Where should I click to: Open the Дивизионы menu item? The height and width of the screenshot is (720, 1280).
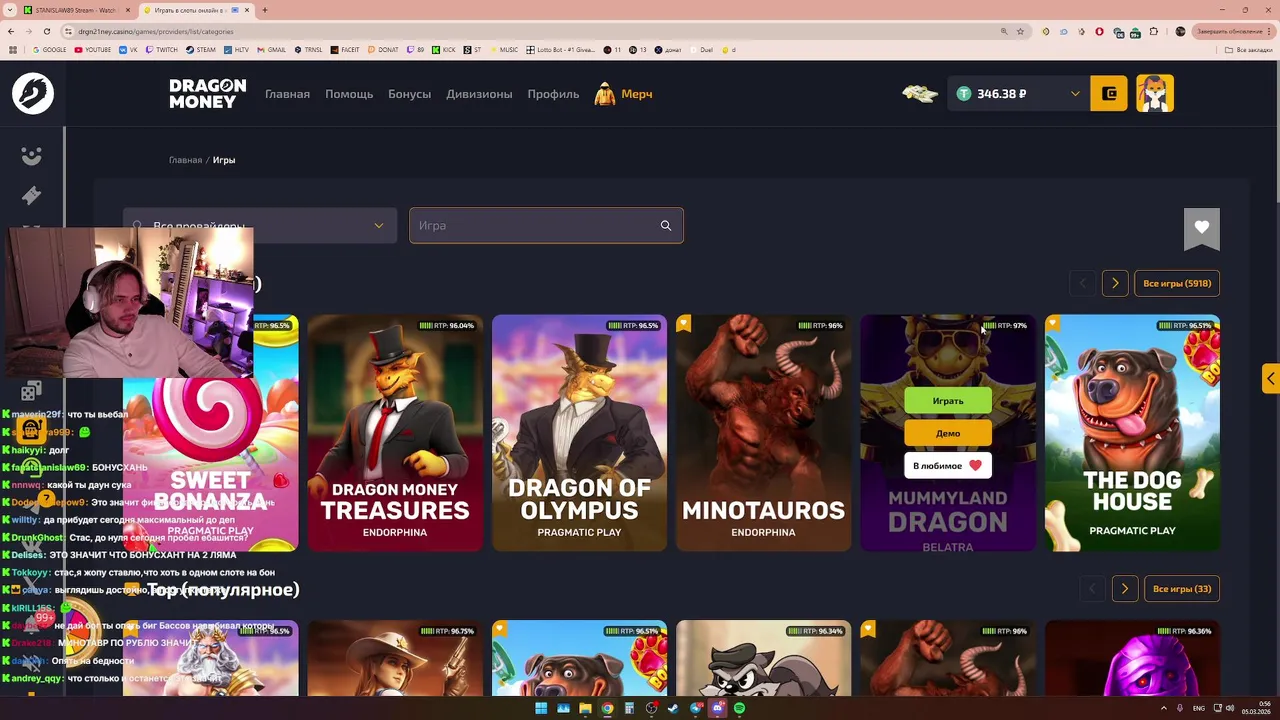pos(479,94)
